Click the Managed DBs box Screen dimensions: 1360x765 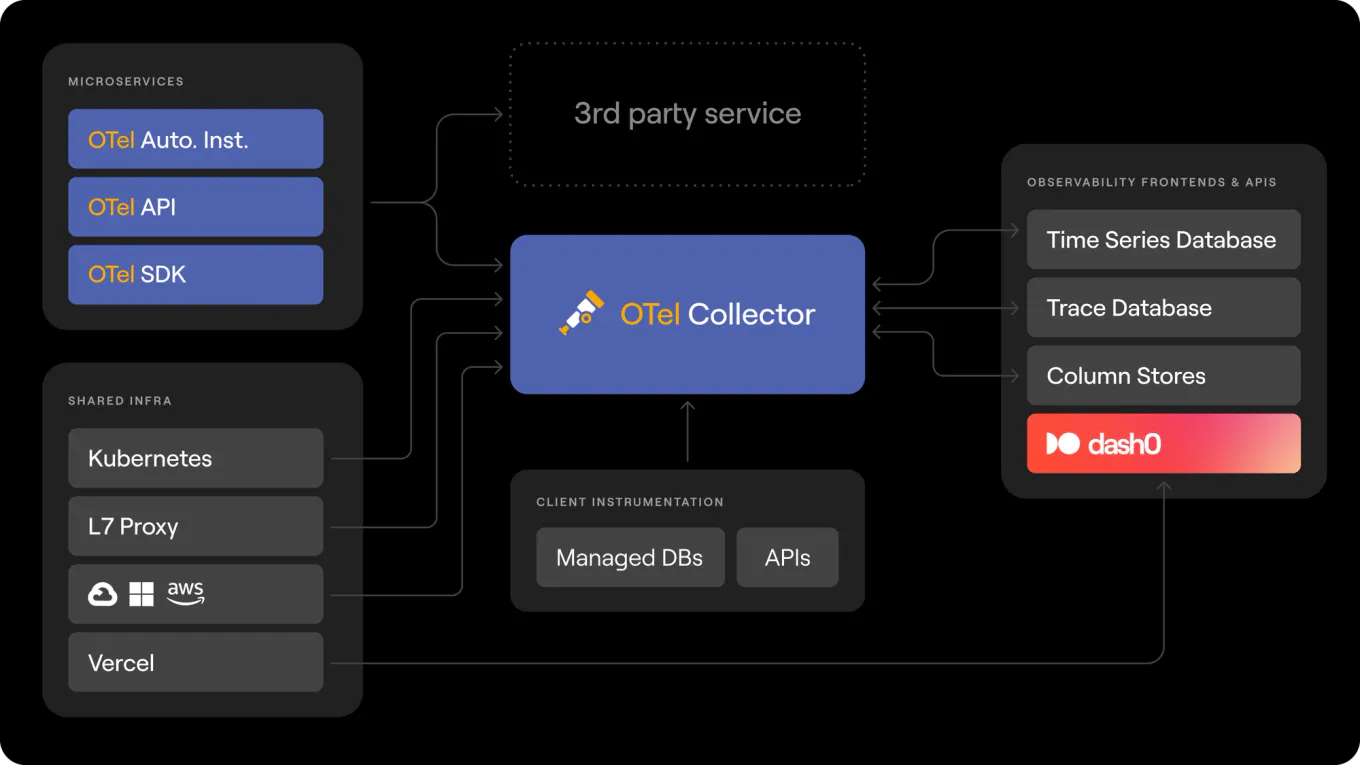[630, 557]
